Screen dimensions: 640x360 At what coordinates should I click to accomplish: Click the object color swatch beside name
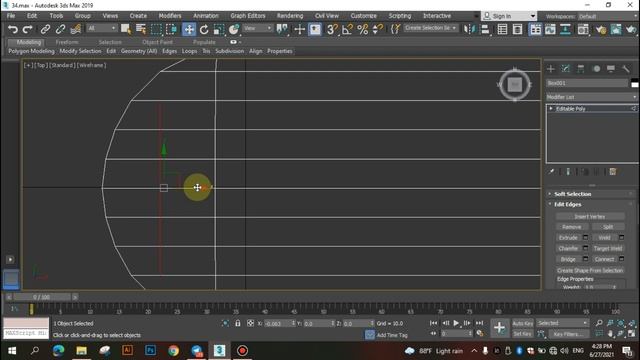(x=635, y=83)
